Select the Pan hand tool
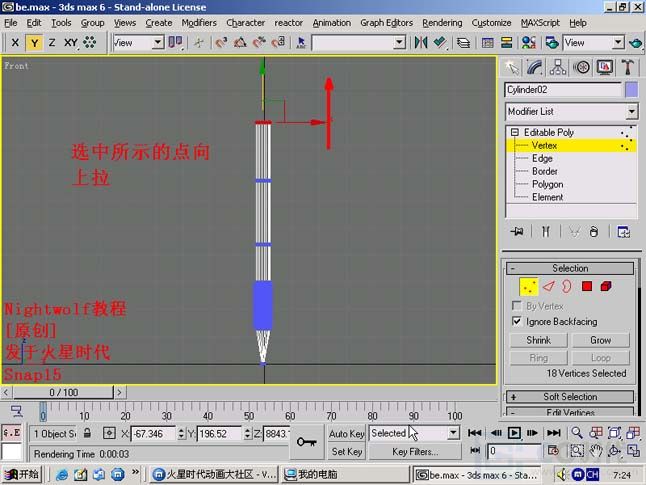646x485 pixels. [596, 451]
